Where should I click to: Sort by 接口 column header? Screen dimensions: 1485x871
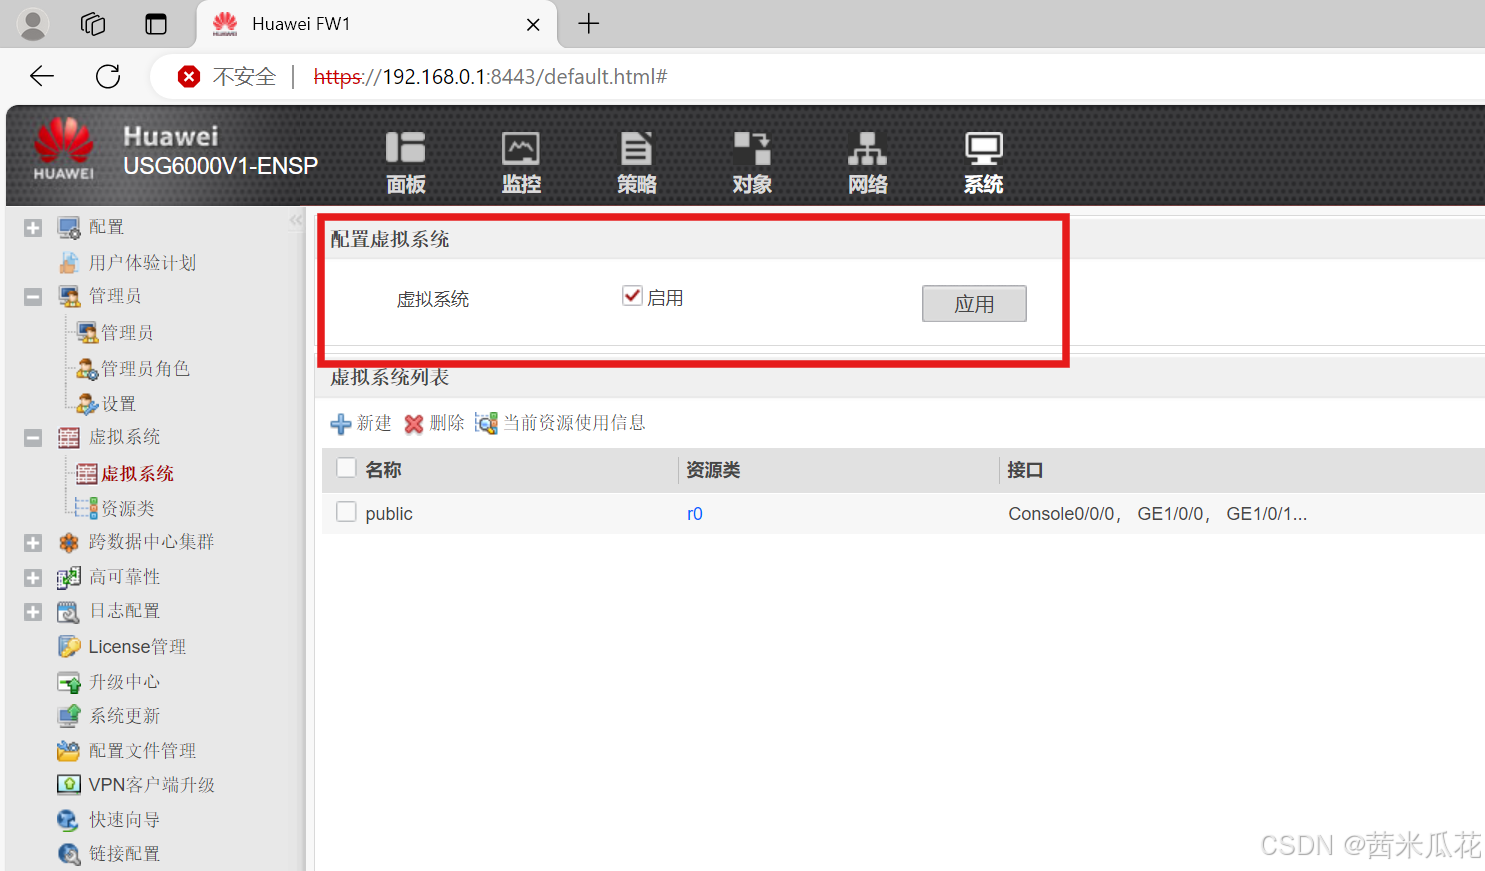click(1025, 470)
